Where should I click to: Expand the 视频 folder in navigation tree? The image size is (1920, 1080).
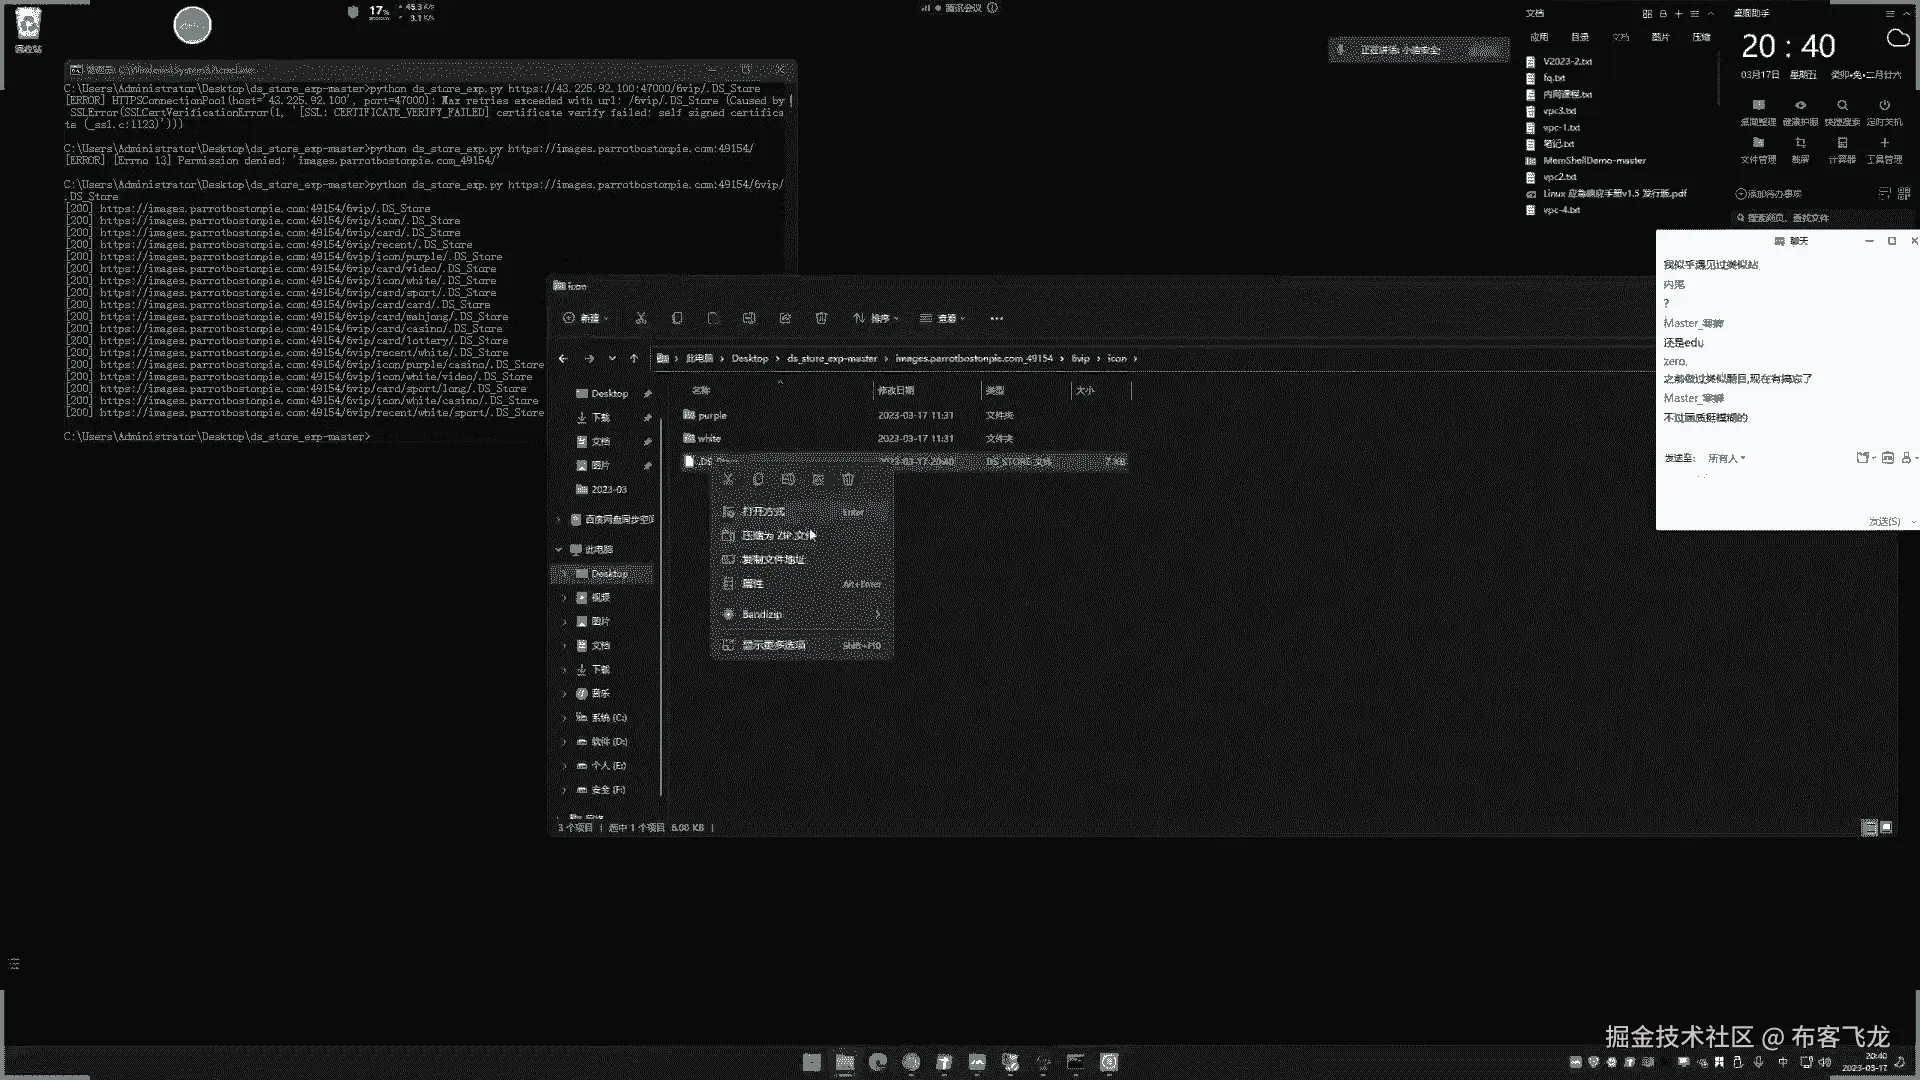[564, 598]
